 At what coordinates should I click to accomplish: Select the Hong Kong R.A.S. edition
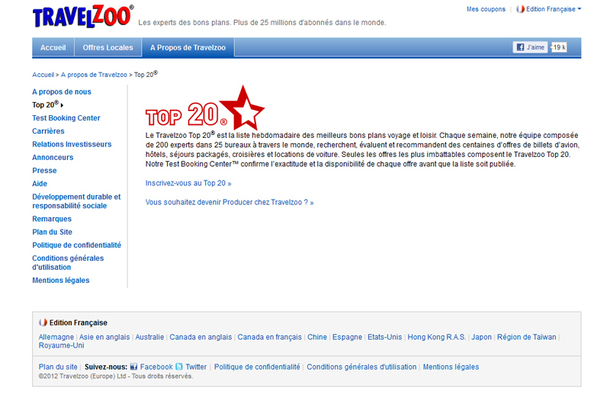point(436,337)
